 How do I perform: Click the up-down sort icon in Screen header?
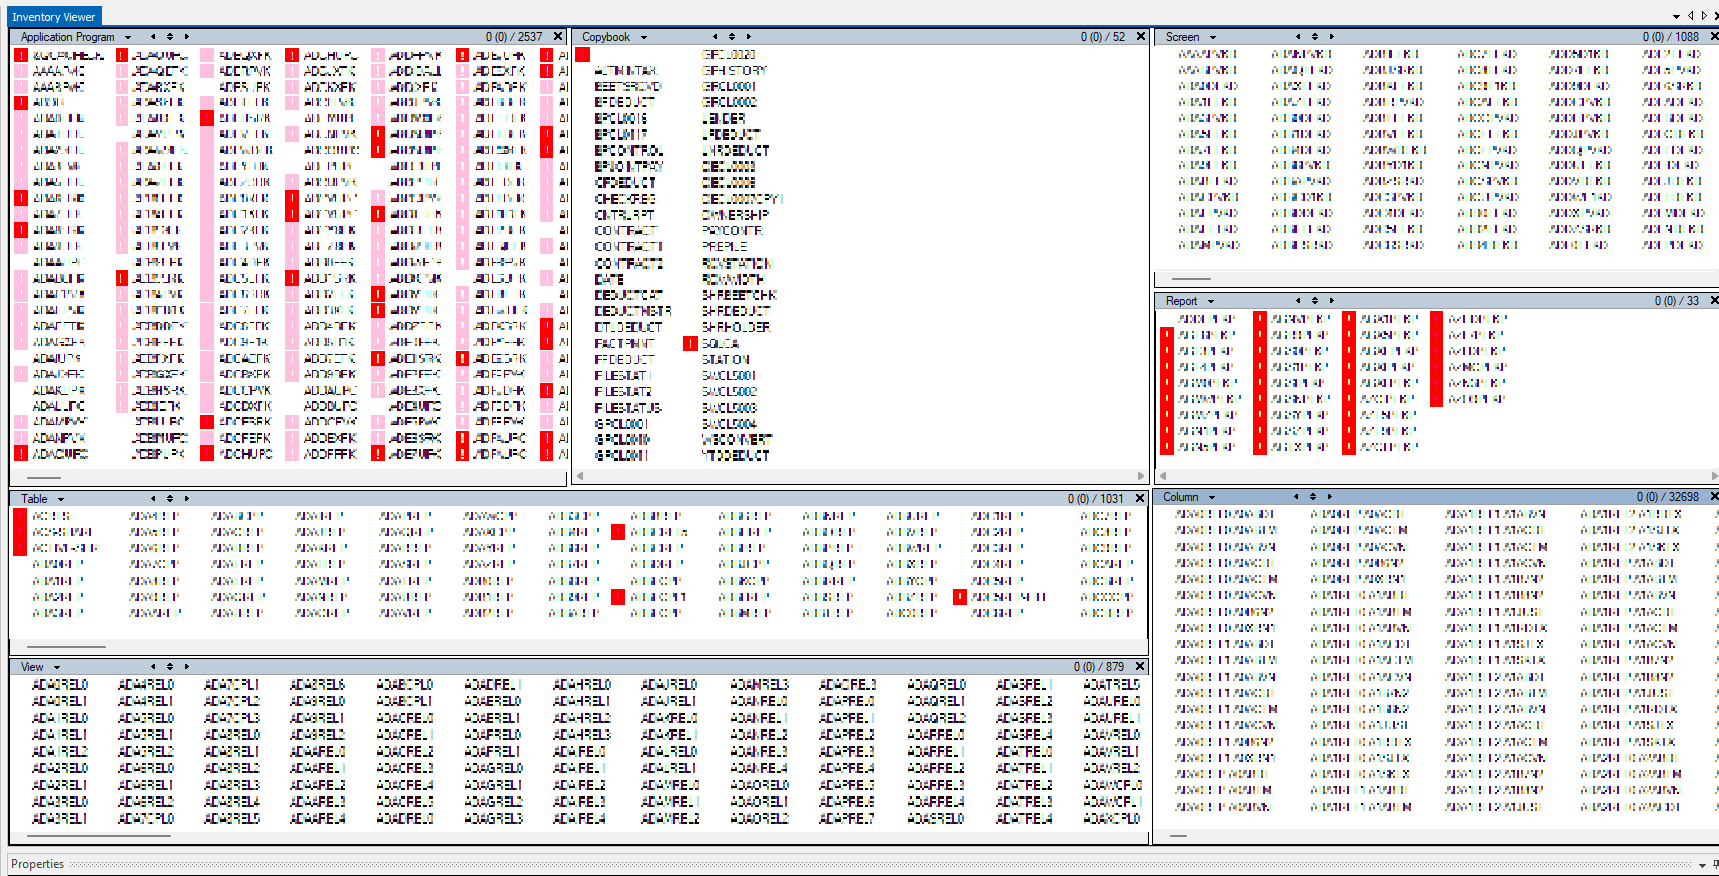[x=1315, y=37]
